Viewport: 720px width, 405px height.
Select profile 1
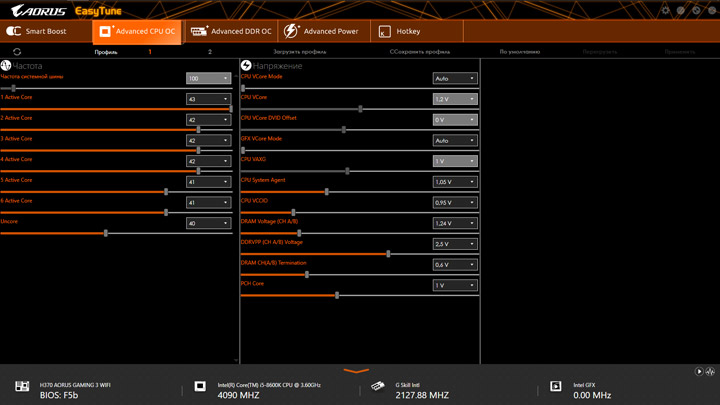(x=150, y=52)
